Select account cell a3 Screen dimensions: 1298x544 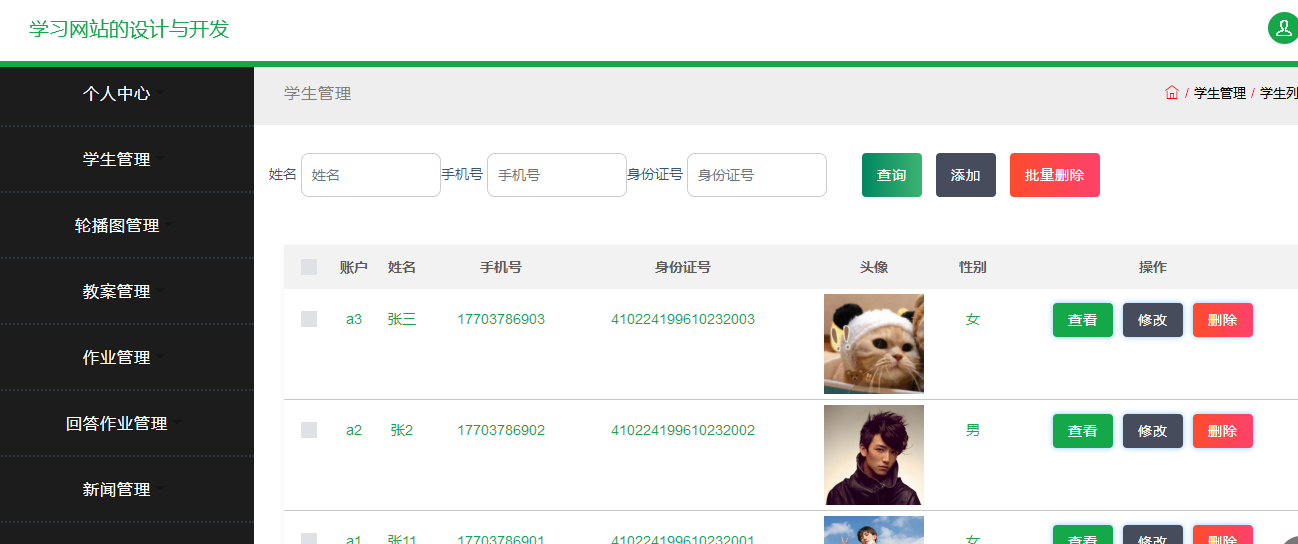(354, 319)
